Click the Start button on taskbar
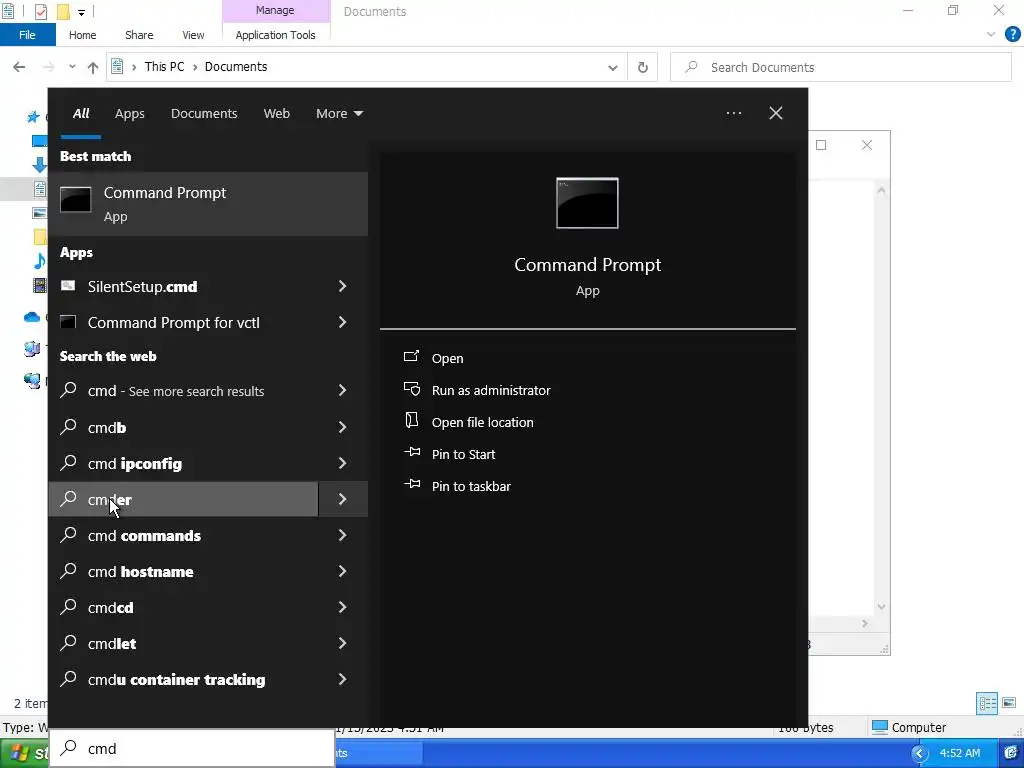The height and width of the screenshot is (768, 1024). 25,753
